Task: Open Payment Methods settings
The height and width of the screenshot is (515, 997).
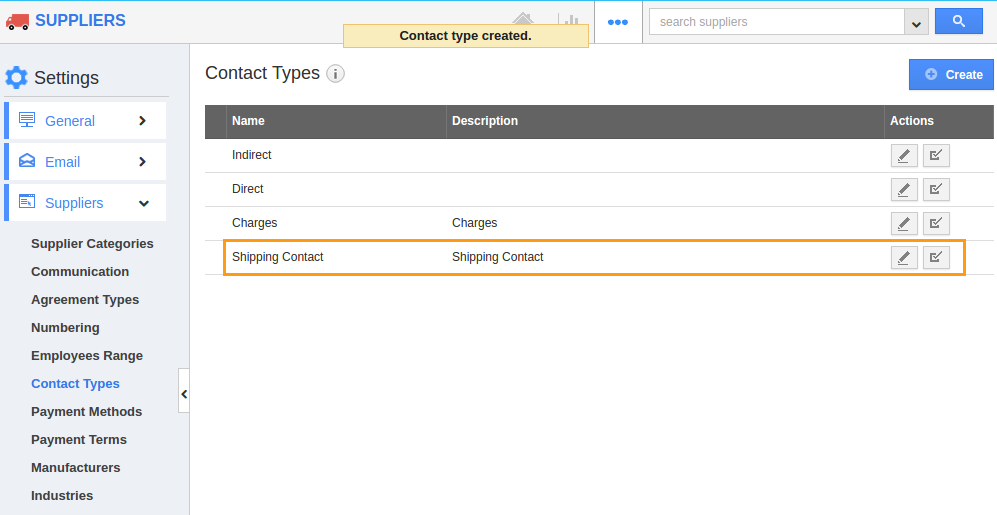Action: 86,411
